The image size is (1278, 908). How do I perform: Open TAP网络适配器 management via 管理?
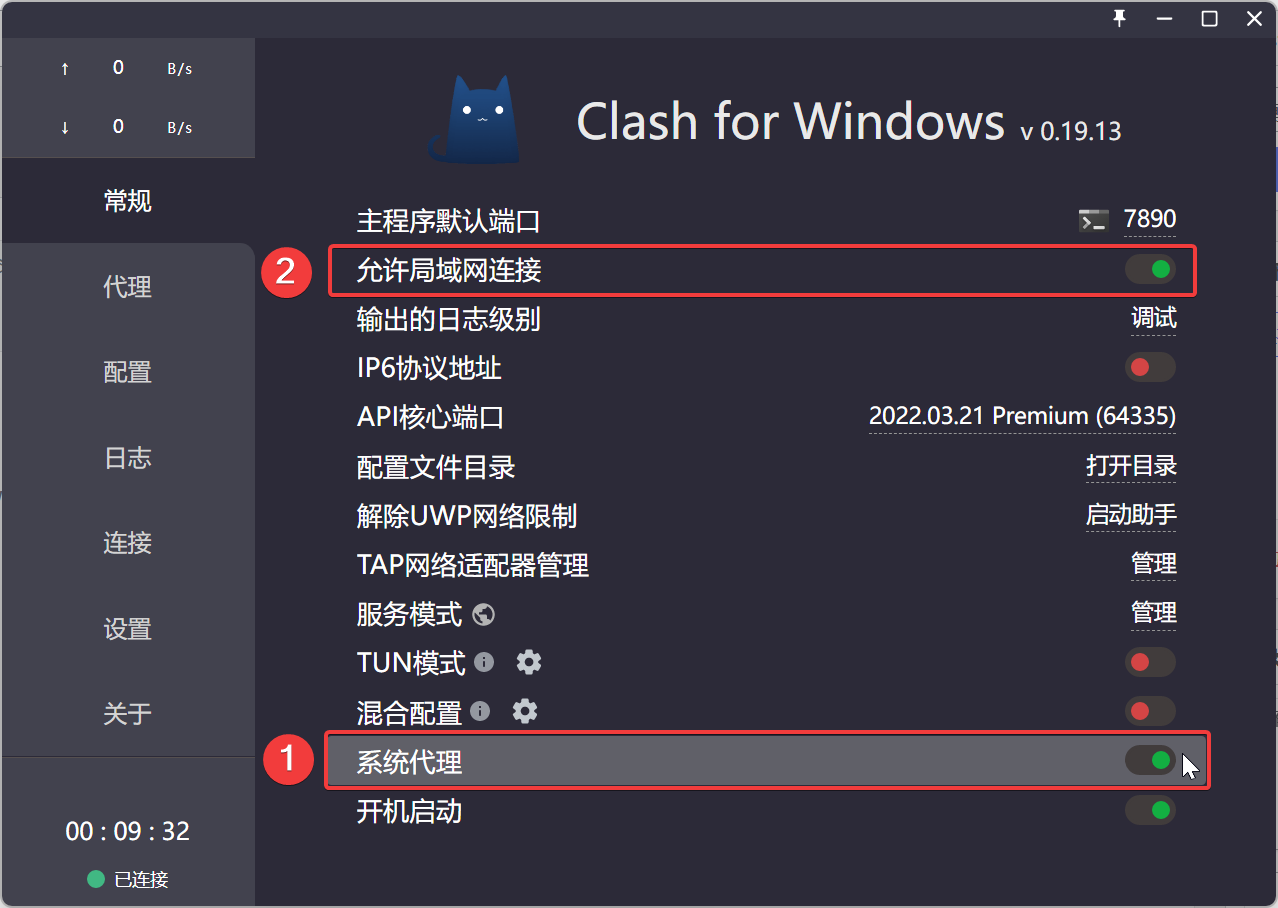point(1153,564)
